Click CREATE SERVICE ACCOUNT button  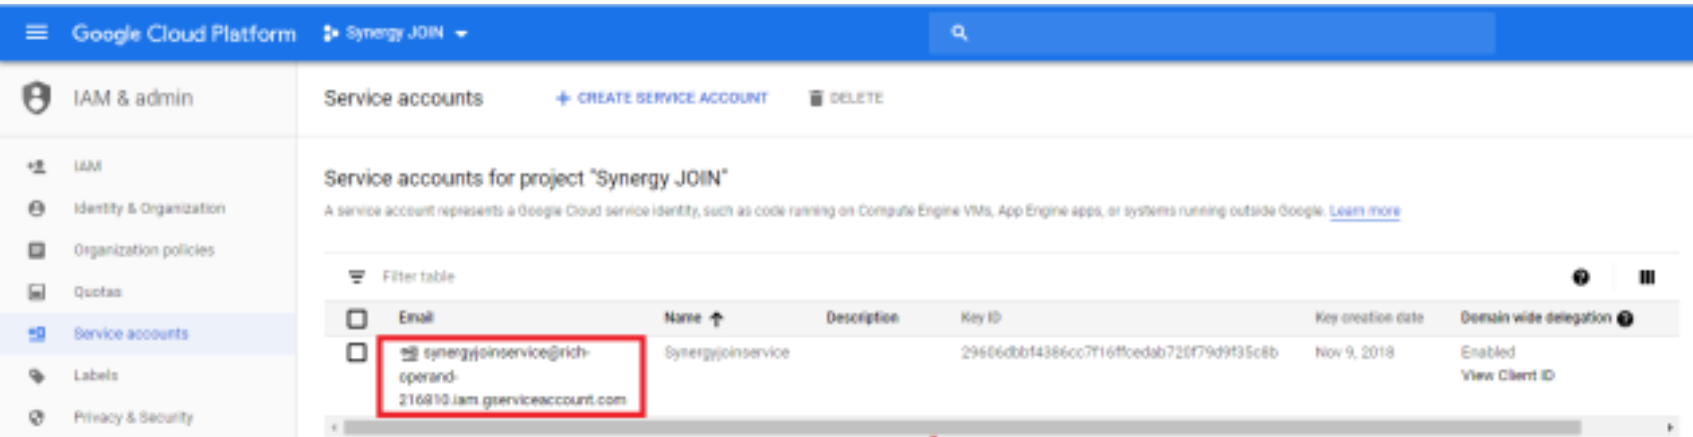point(662,98)
